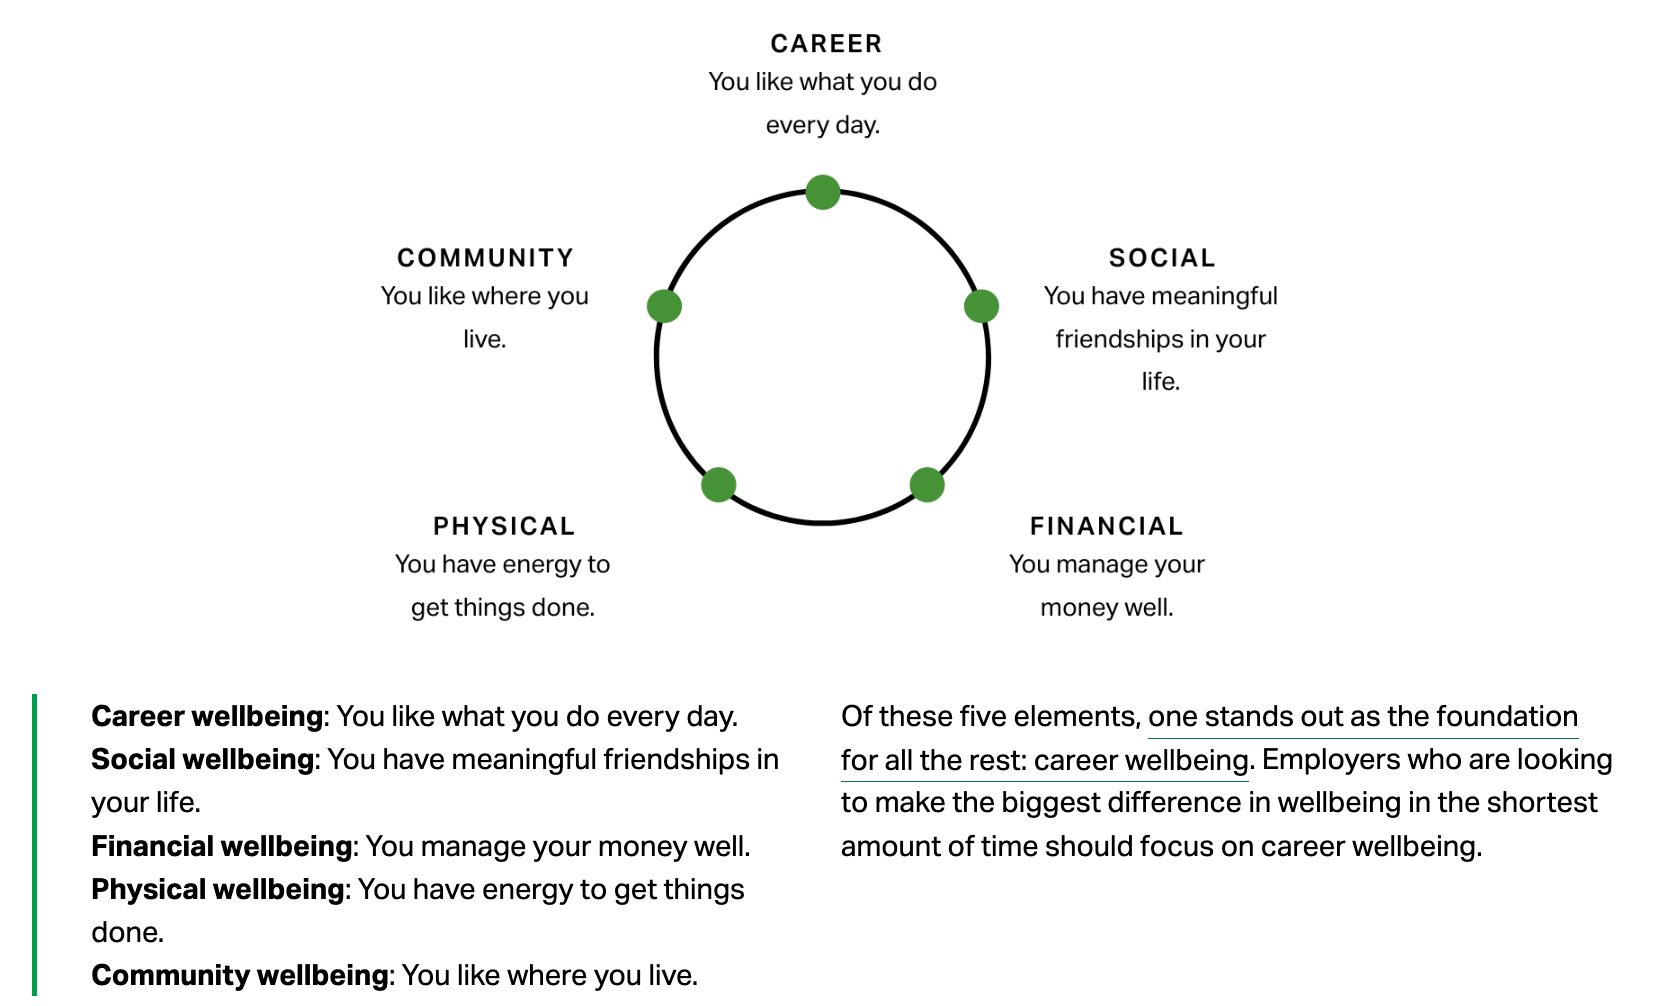1670x1006 pixels.
Task: Click 'You manage your money well.' diagram caption
Action: (1107, 586)
